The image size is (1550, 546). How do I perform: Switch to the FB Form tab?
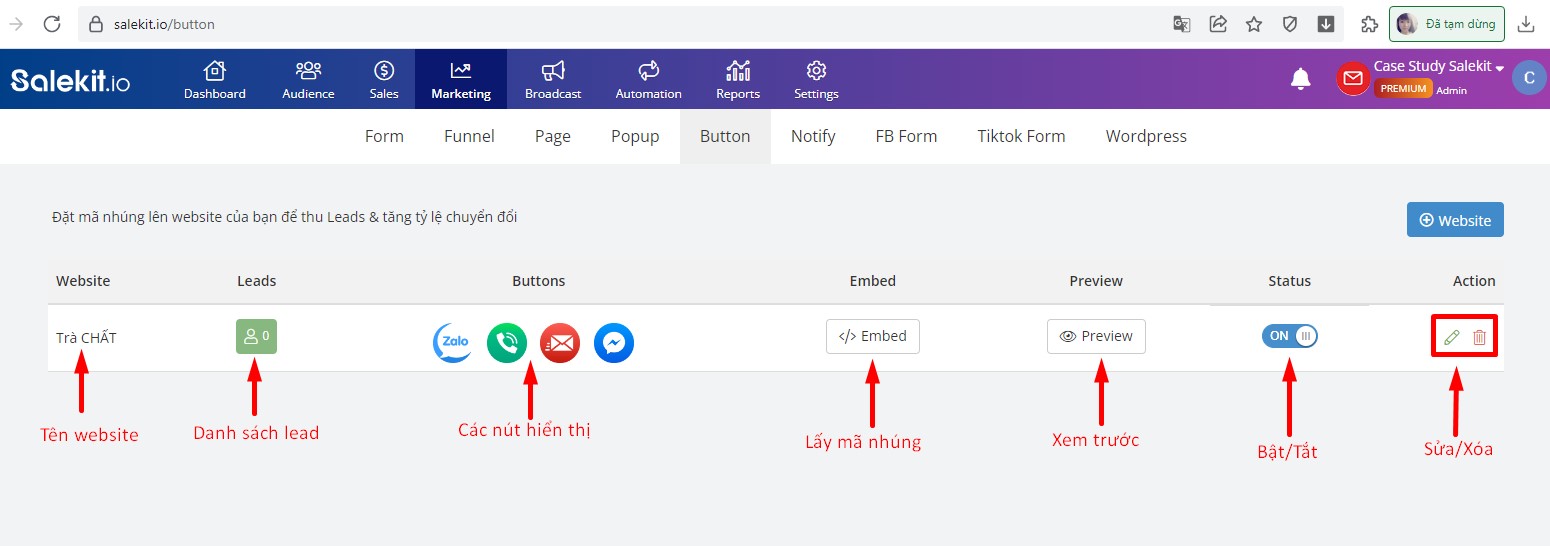point(906,136)
